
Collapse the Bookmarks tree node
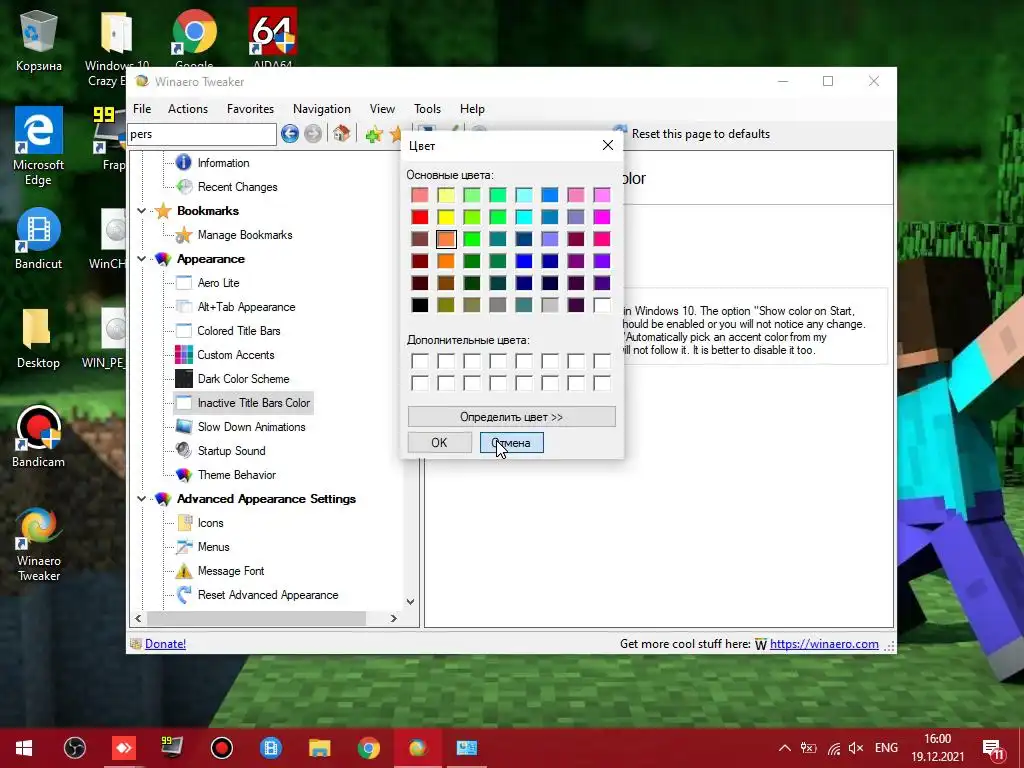142,211
